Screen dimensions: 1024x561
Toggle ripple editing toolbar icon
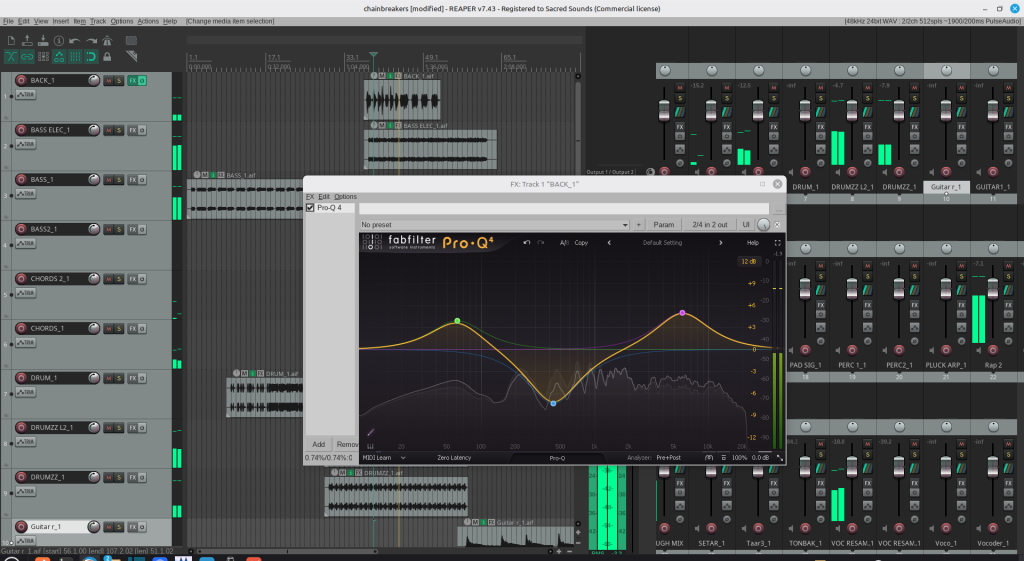[43, 57]
